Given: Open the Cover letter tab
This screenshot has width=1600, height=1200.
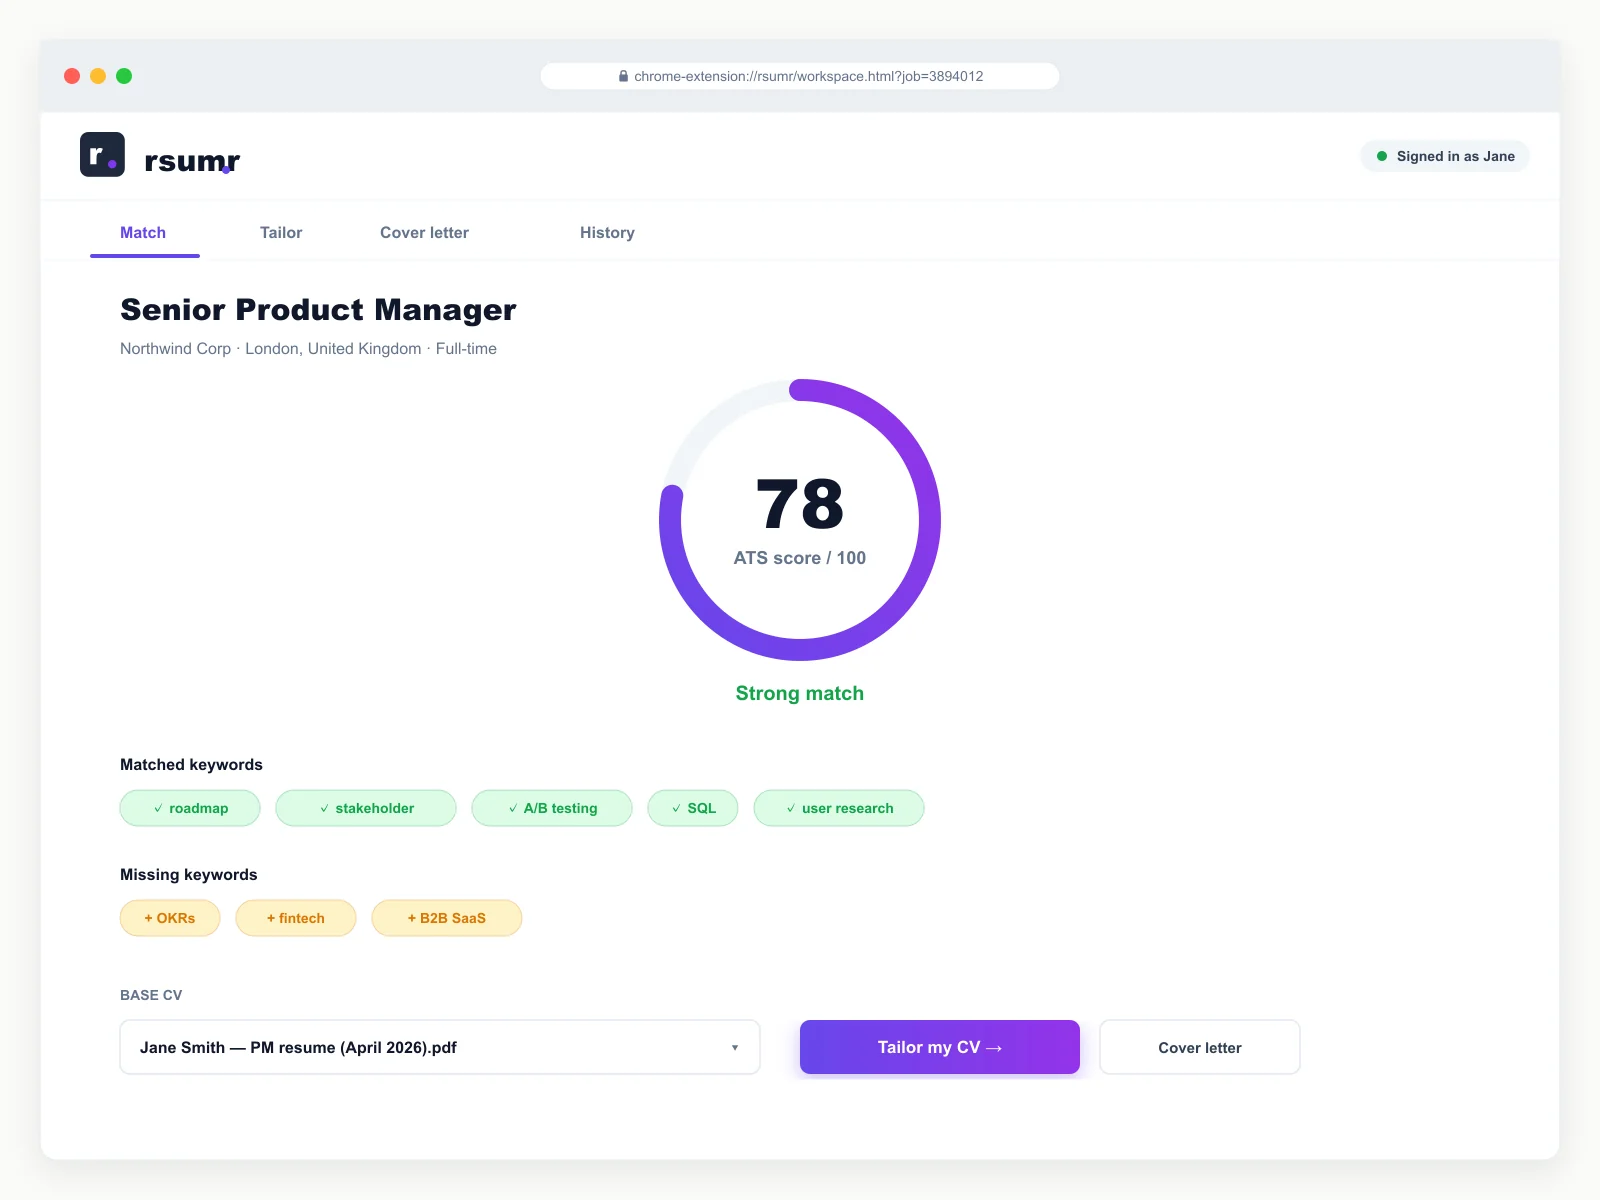Looking at the screenshot, I should coord(424,232).
